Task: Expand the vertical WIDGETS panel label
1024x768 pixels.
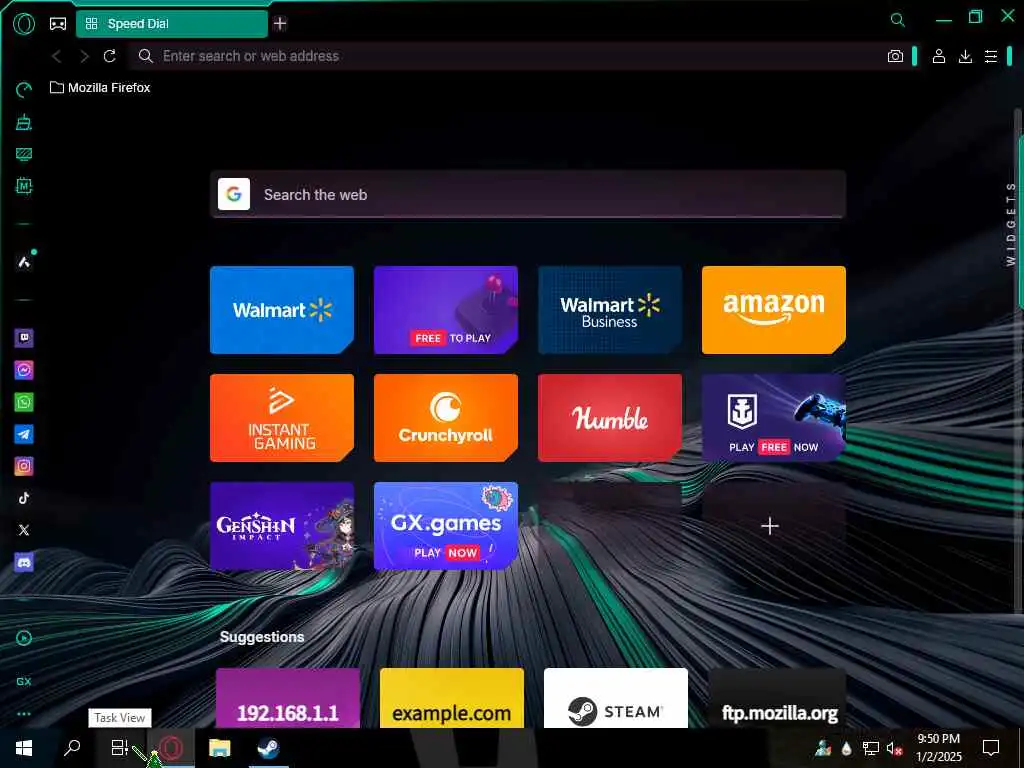Action: pyautogui.click(x=1011, y=223)
